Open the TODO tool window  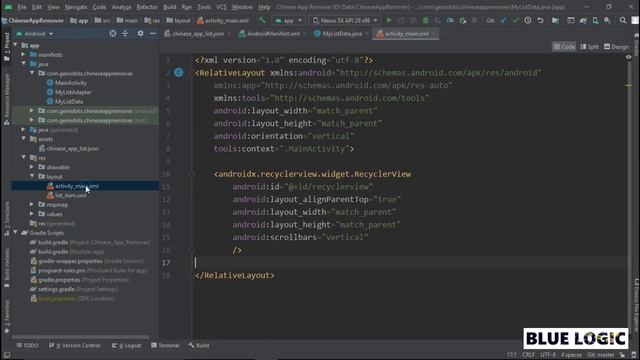point(27,345)
